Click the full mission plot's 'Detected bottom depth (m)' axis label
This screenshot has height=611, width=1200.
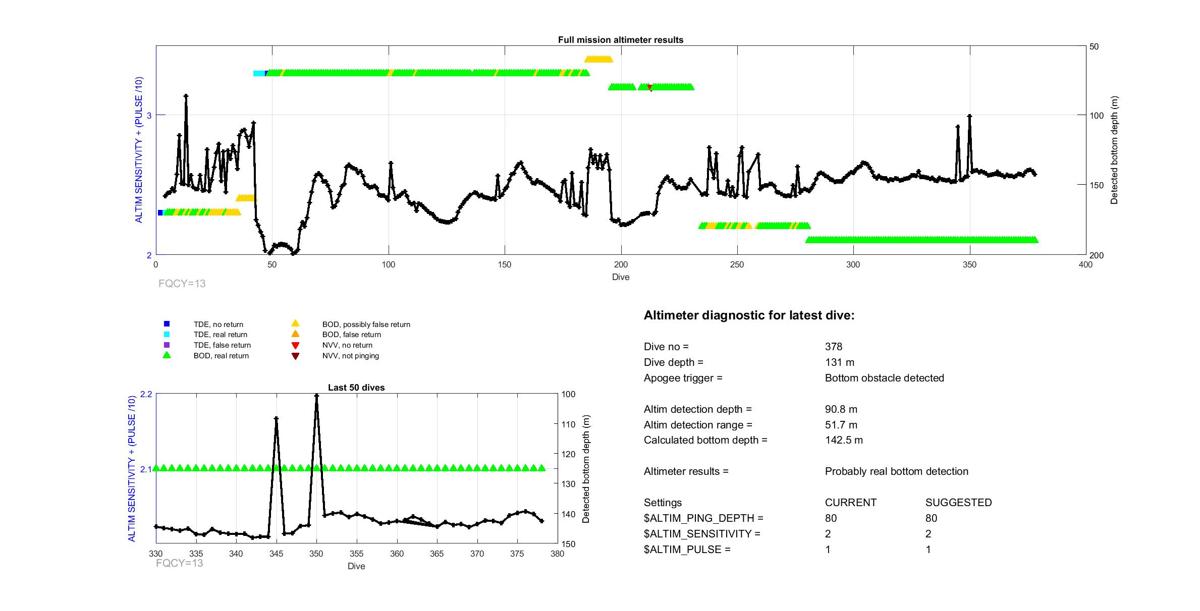pos(1114,151)
